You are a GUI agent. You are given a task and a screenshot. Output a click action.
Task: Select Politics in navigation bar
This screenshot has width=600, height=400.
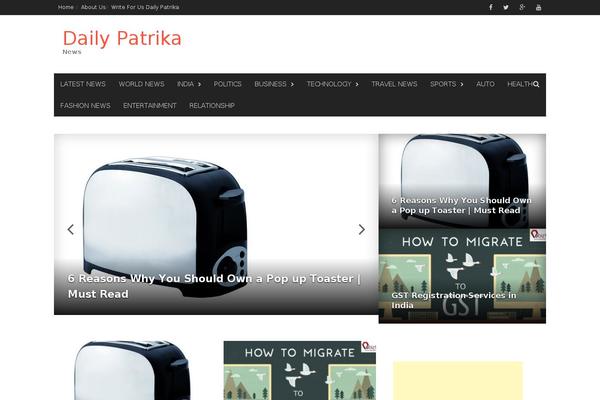(227, 84)
